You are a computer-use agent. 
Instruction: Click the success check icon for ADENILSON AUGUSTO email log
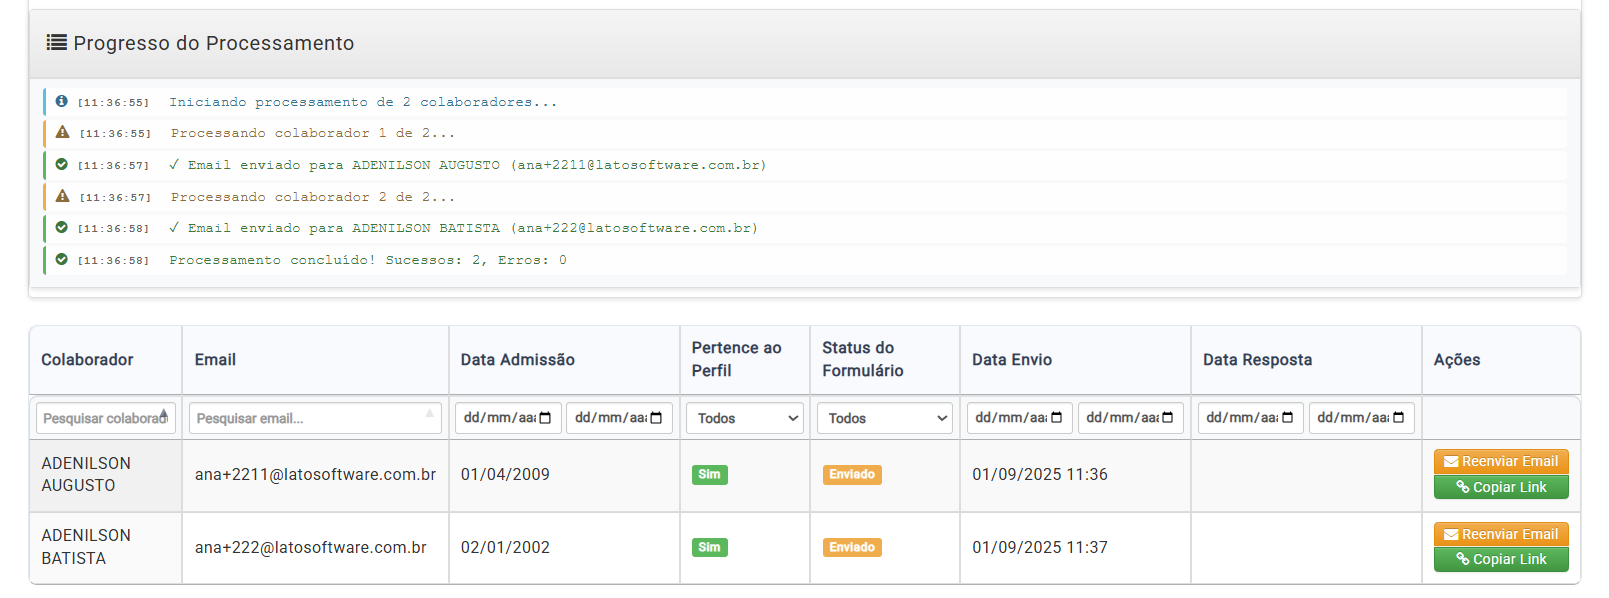62,164
